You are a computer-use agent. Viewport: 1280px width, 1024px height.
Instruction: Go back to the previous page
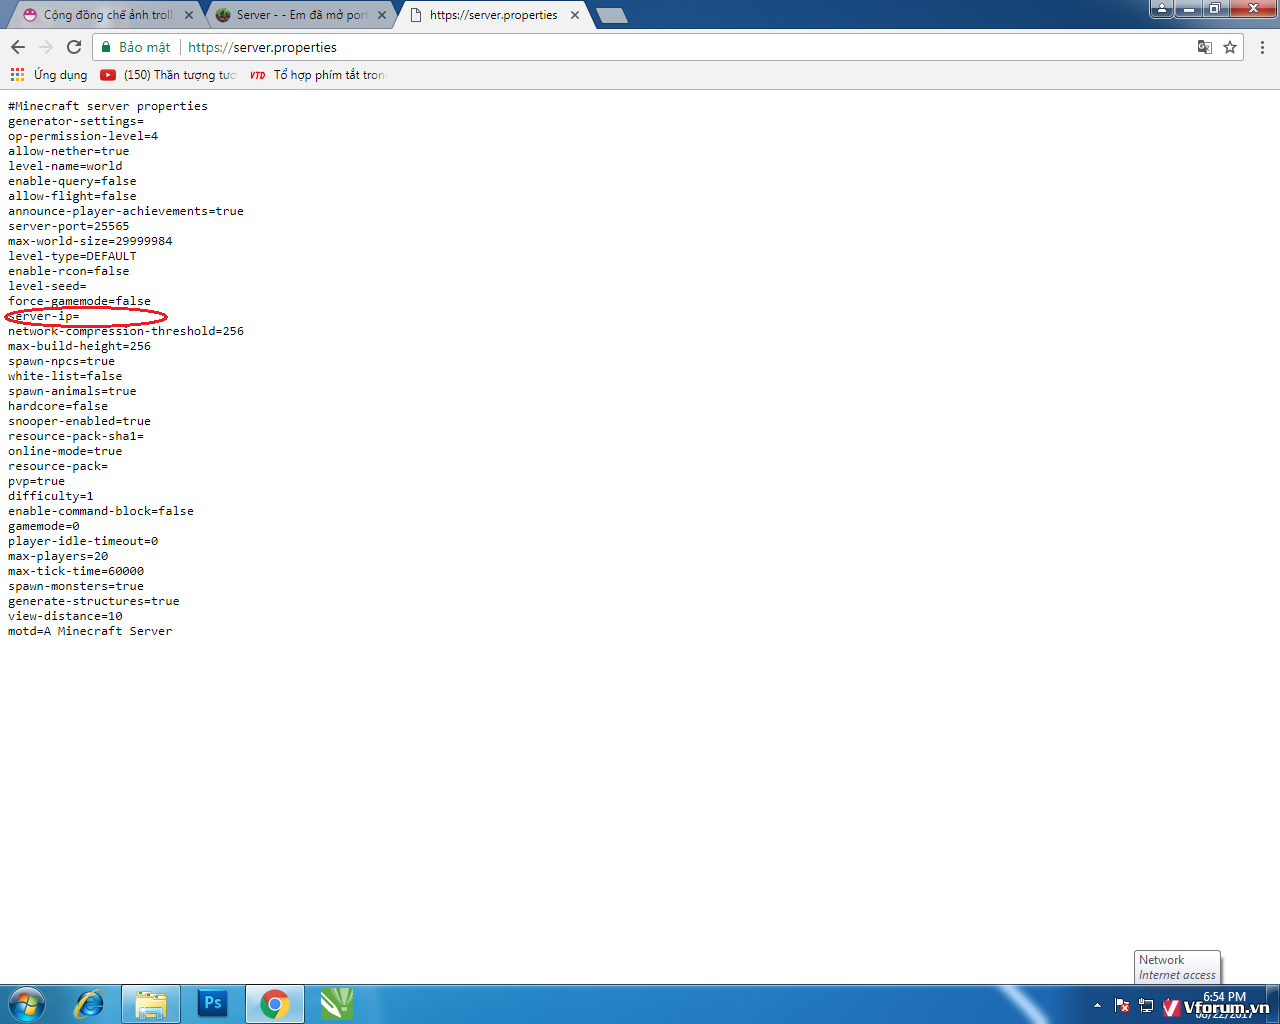point(18,47)
